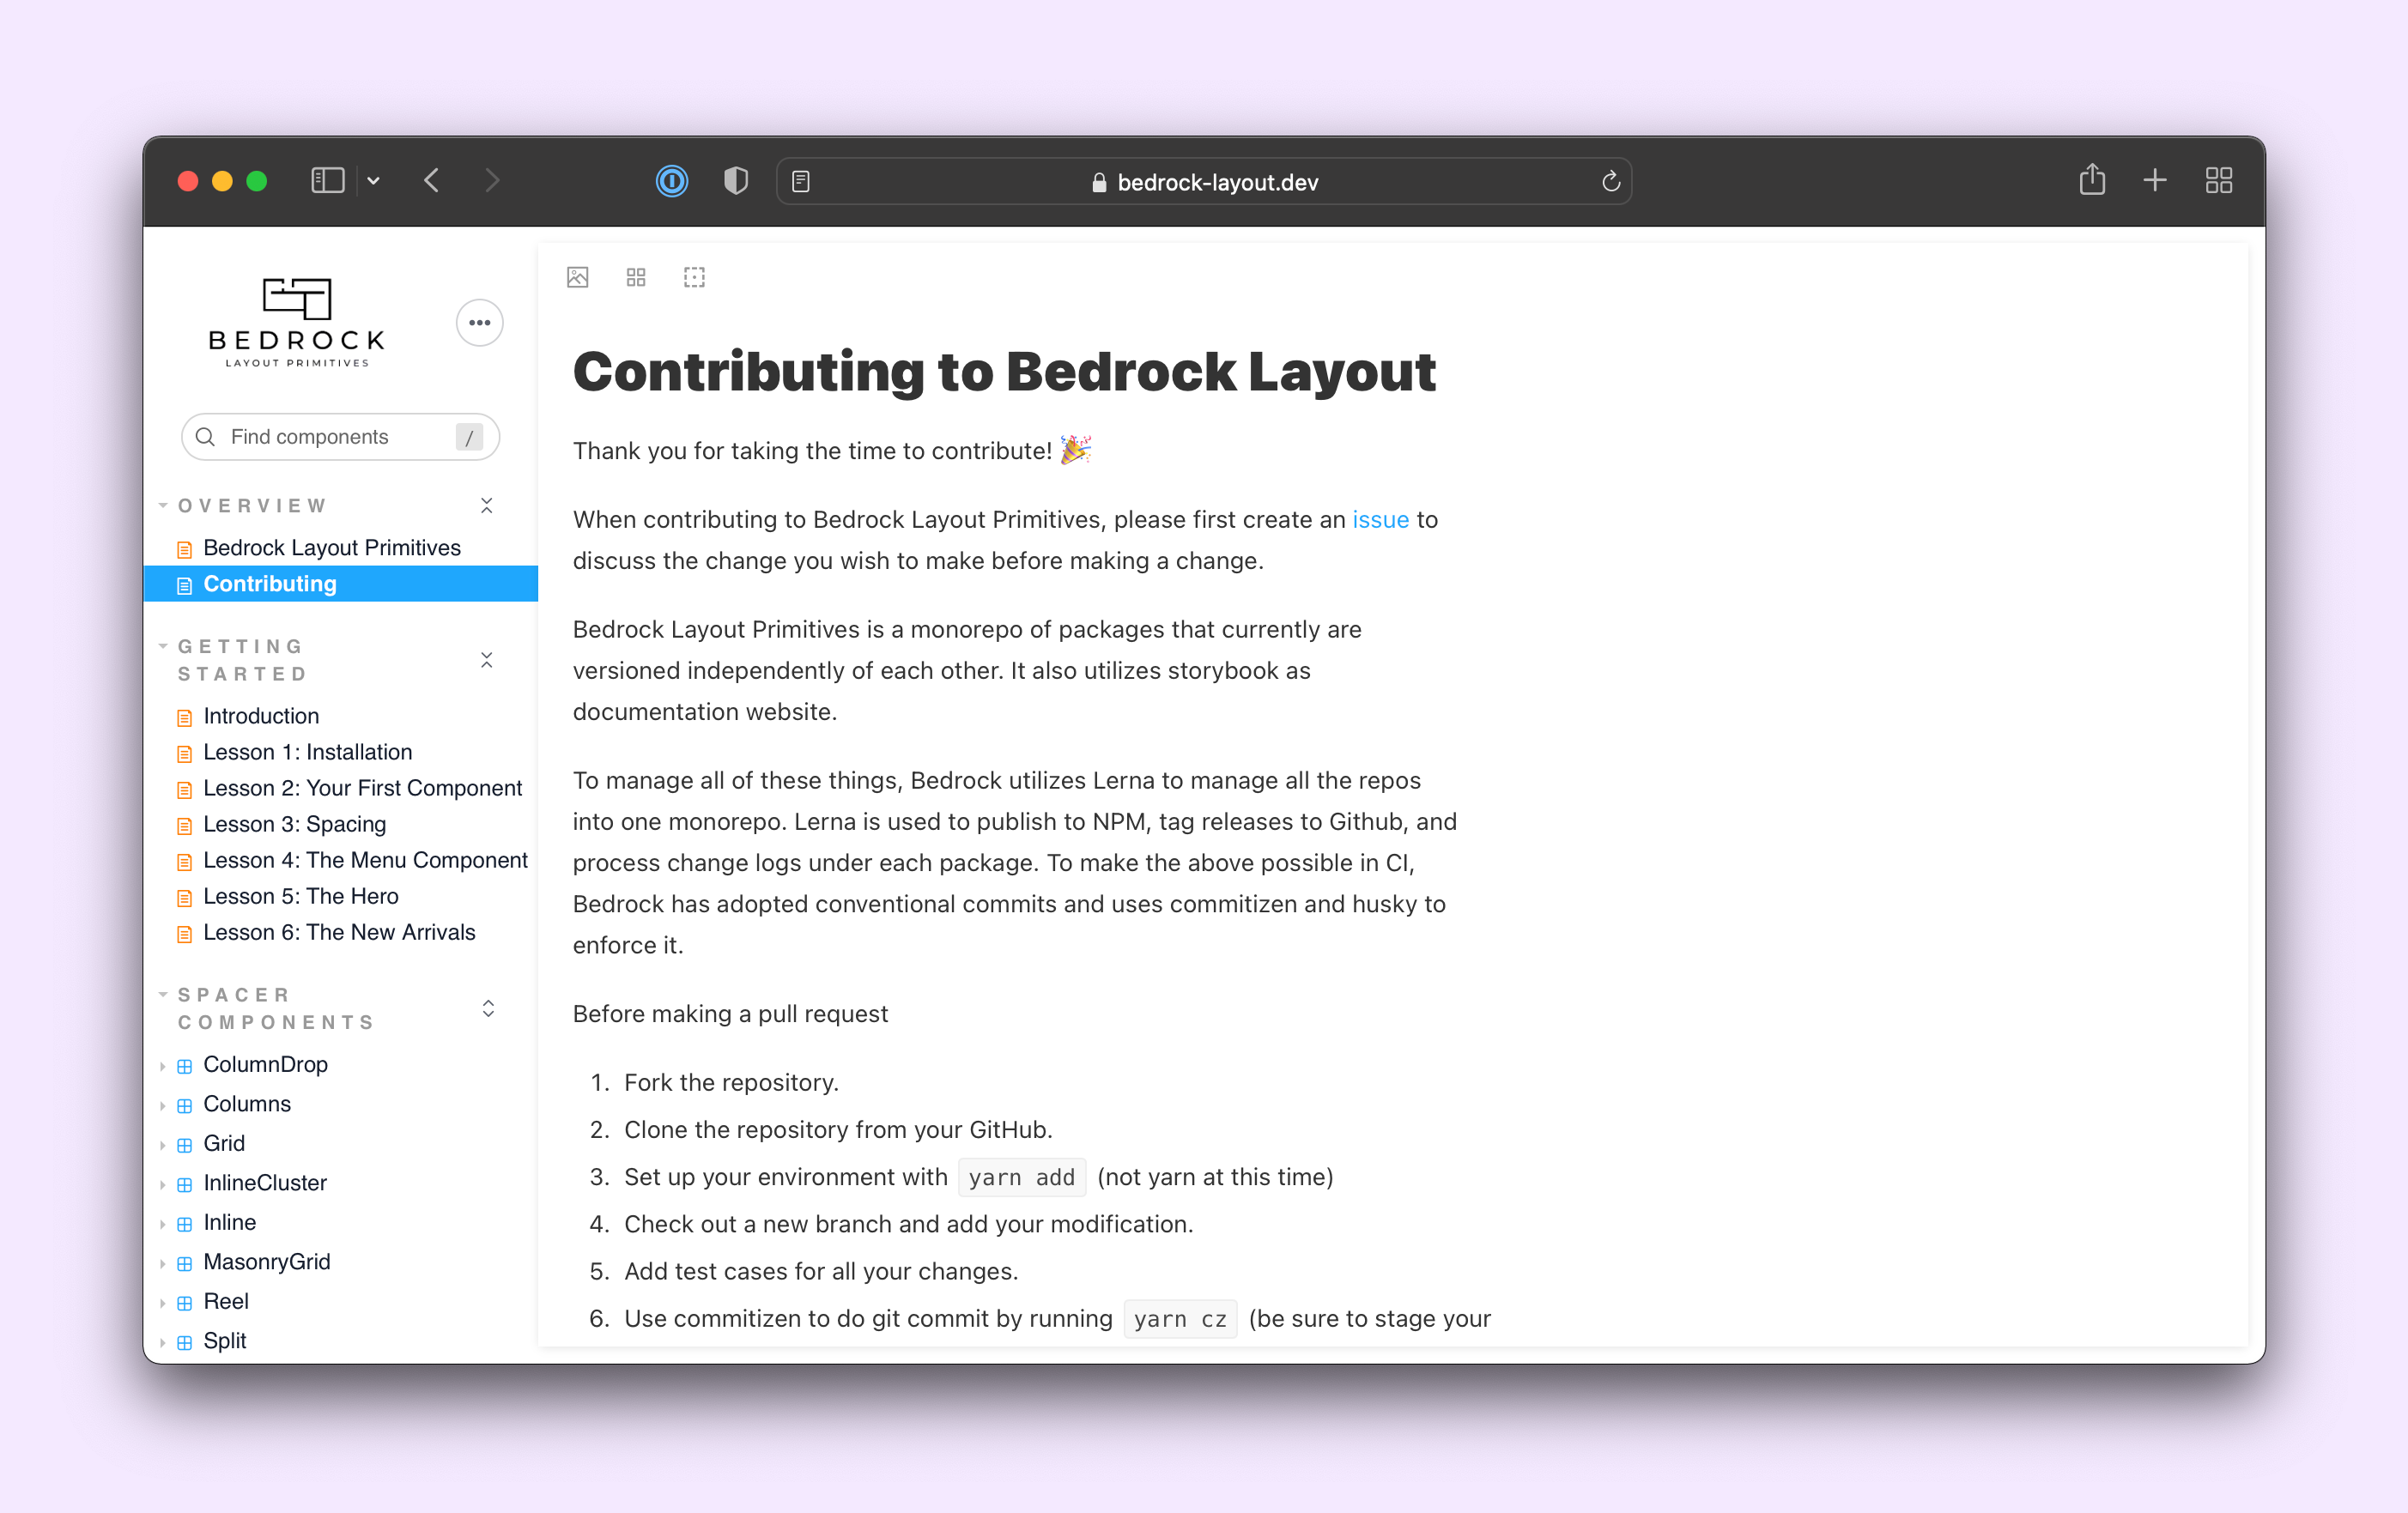This screenshot has width=2408, height=1513.
Task: Toggle grid overlay in canvas toolbar
Action: [x=636, y=277]
